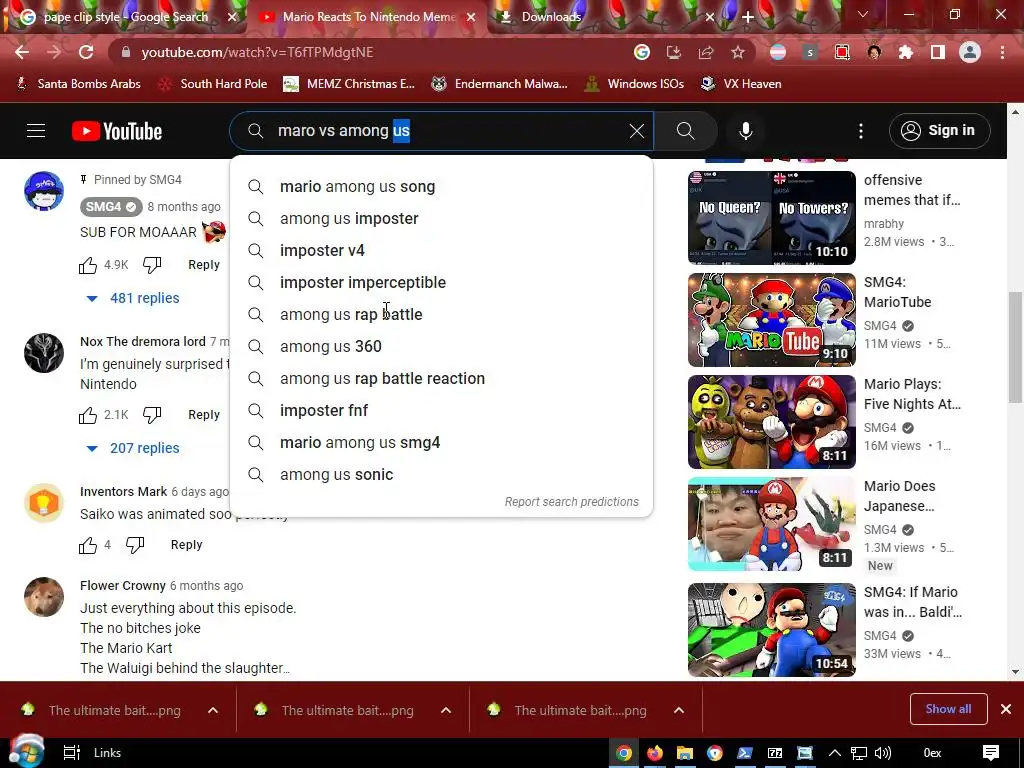The height and width of the screenshot is (768, 1024).
Task: Toggle Chrome side panel
Action: [x=938, y=52]
